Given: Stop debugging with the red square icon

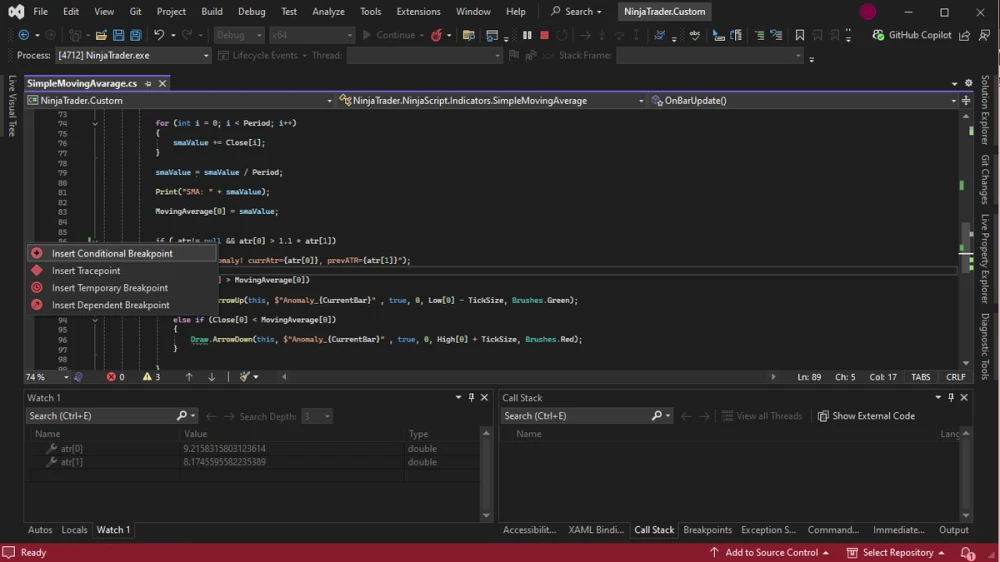Looking at the screenshot, I should pyautogui.click(x=544, y=35).
